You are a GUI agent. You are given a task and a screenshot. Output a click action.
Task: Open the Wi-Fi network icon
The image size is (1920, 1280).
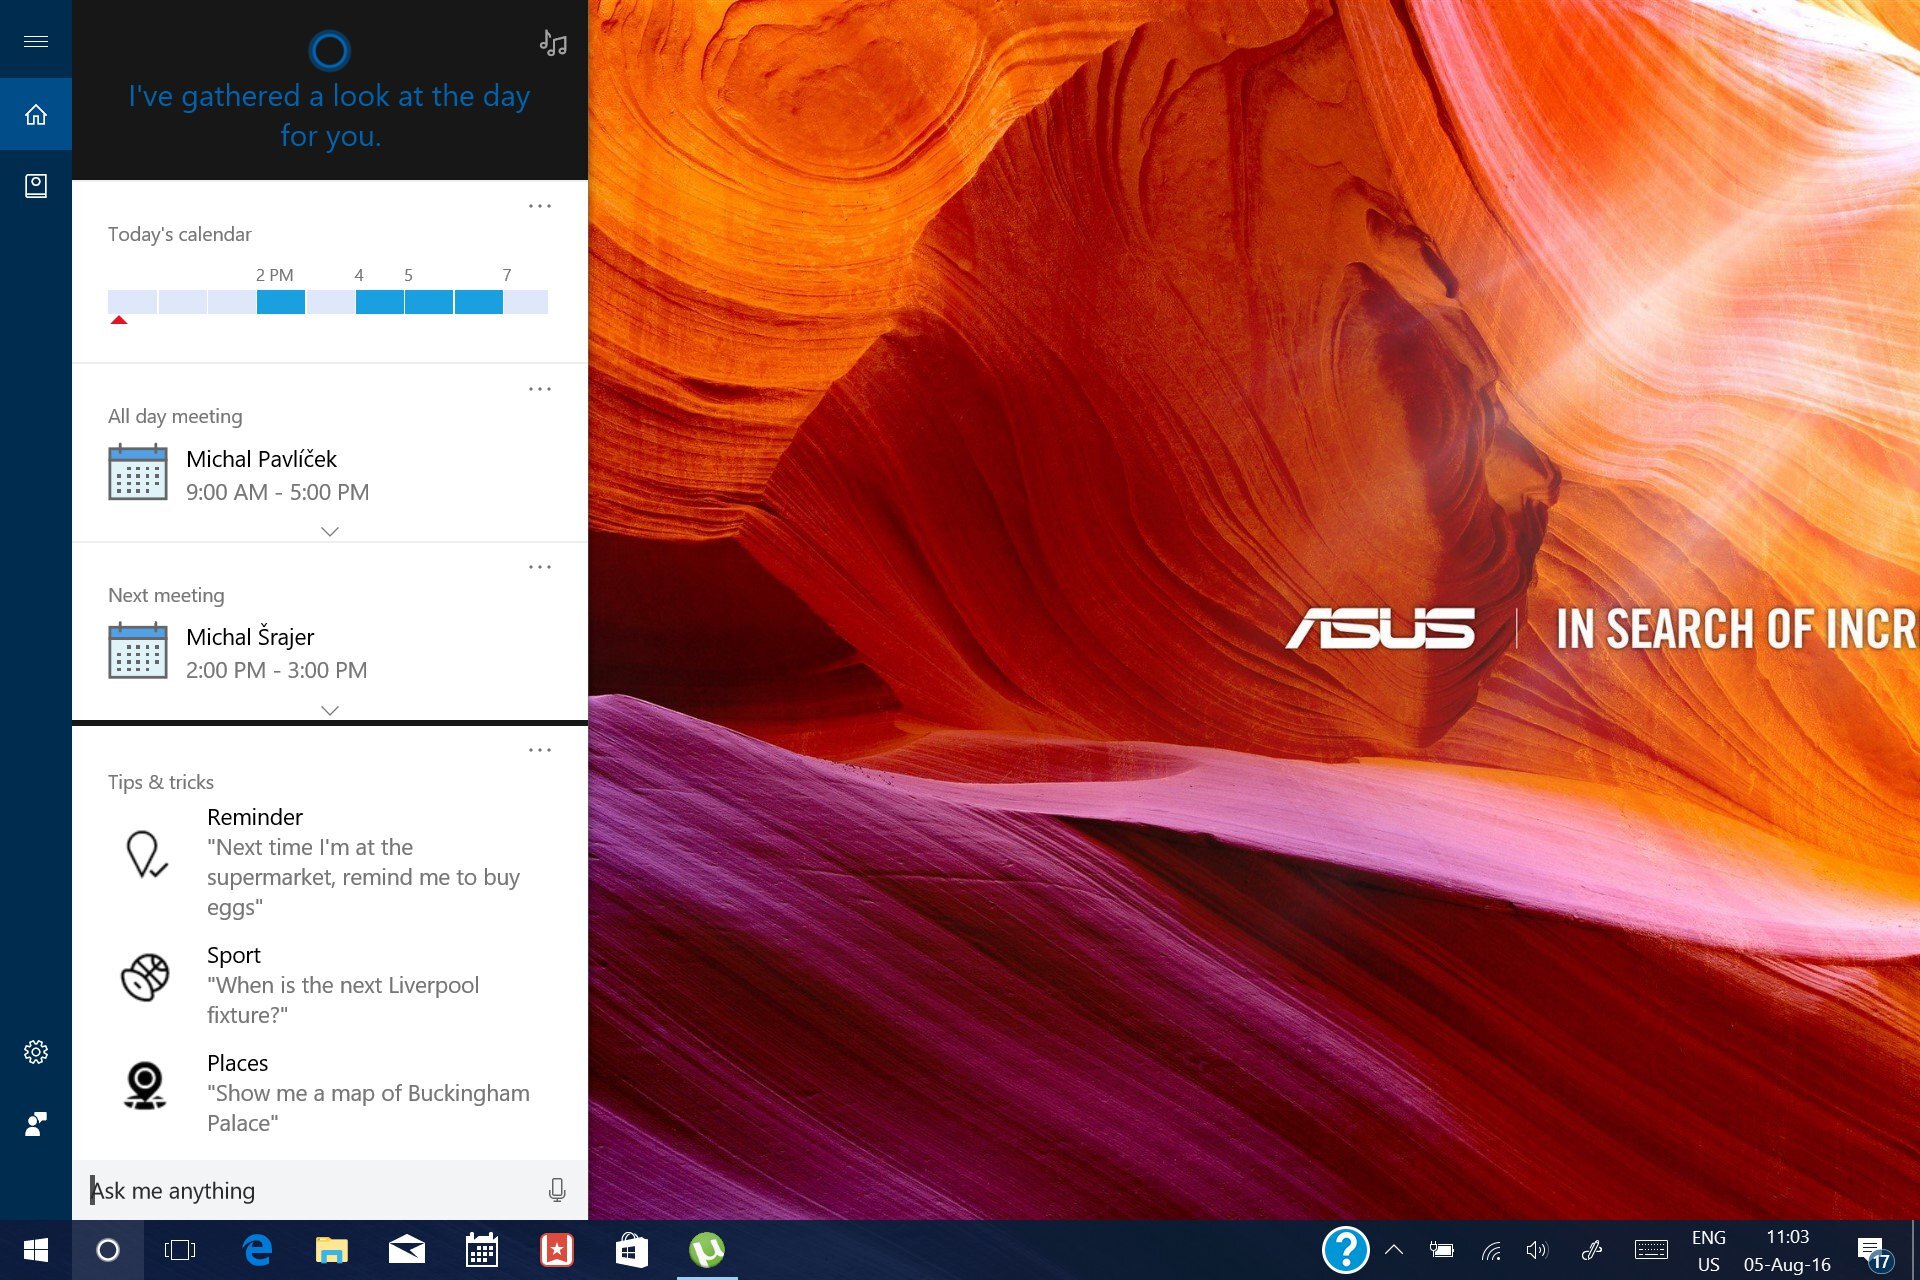click(1491, 1250)
